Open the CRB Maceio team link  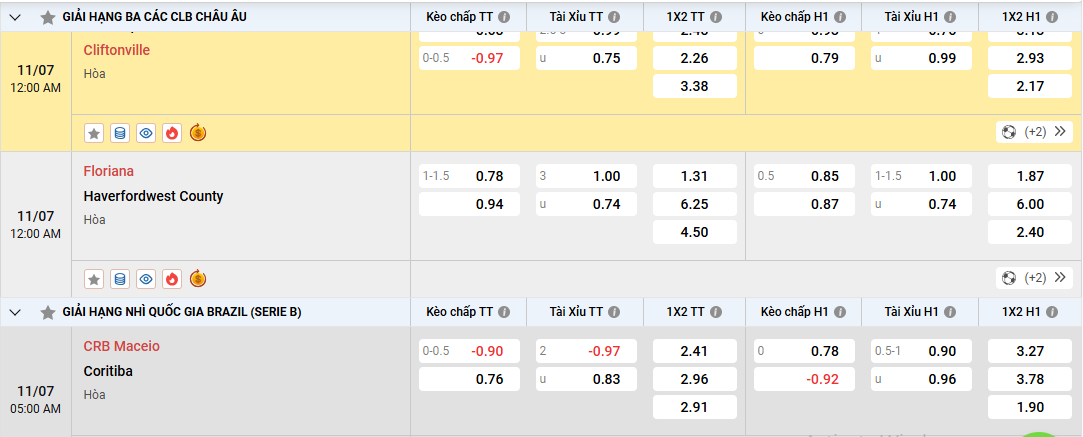[x=122, y=346]
